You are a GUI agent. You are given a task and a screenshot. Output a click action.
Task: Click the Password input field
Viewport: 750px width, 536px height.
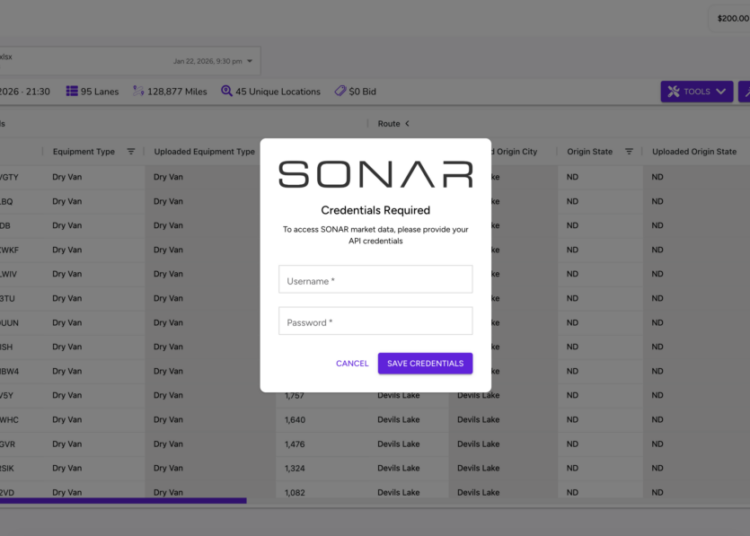click(375, 321)
